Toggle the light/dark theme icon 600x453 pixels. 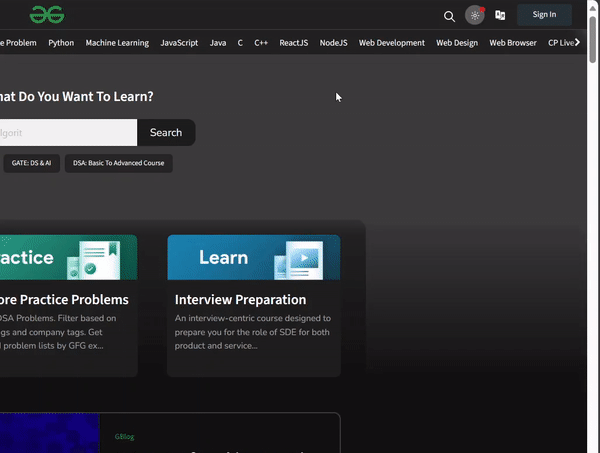click(474, 15)
